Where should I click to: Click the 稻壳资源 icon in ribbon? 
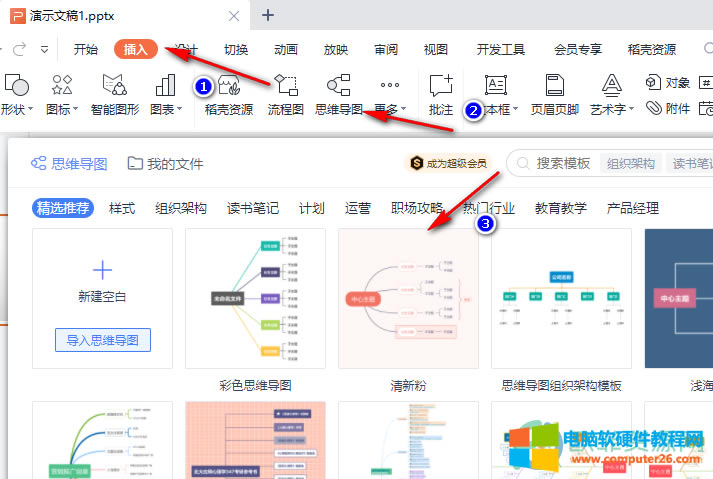[x=229, y=94]
